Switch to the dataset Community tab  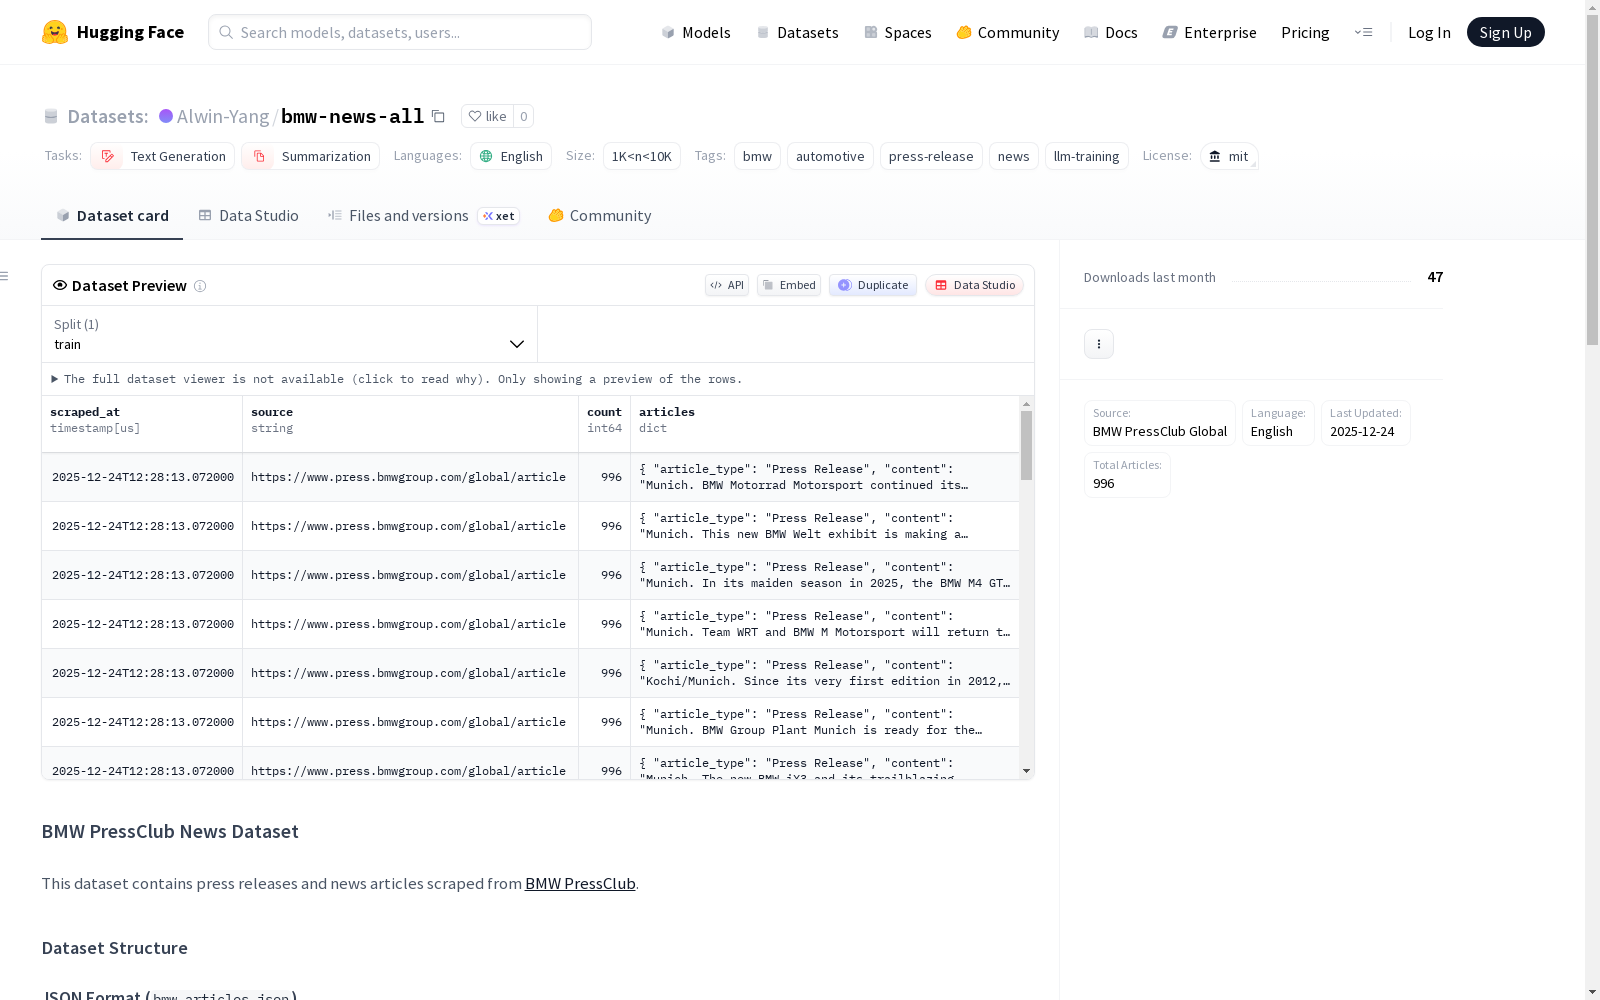[600, 216]
